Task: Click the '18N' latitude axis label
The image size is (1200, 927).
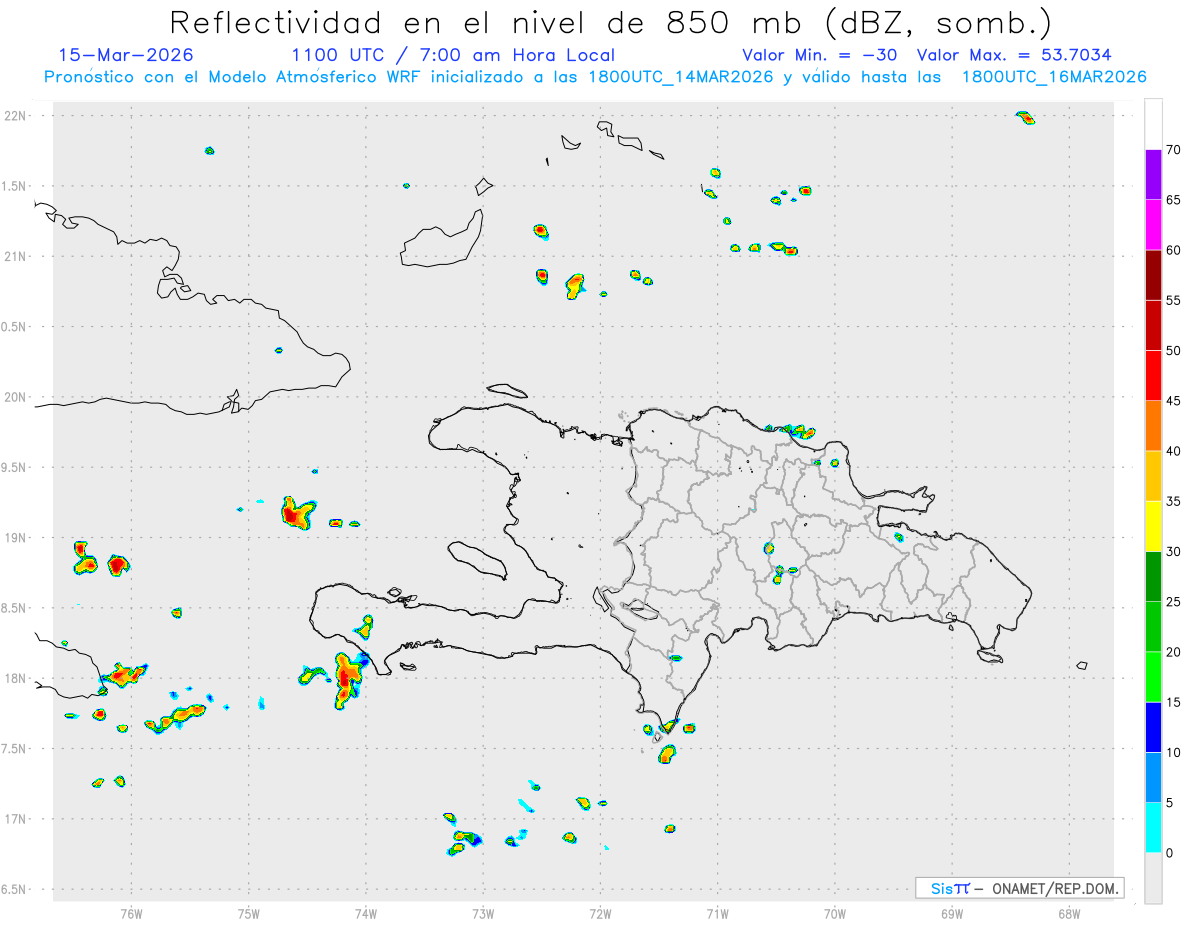Action: [16, 678]
